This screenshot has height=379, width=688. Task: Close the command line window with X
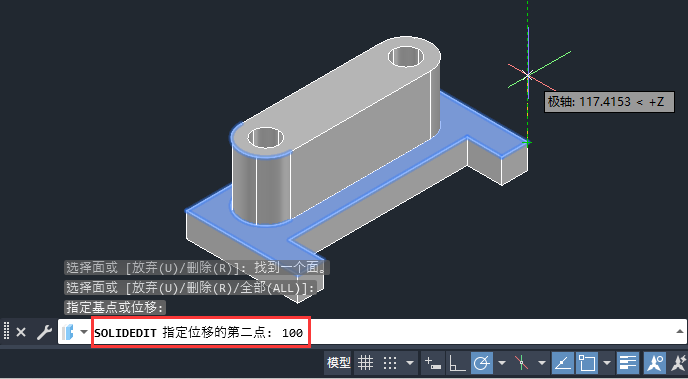(21, 333)
